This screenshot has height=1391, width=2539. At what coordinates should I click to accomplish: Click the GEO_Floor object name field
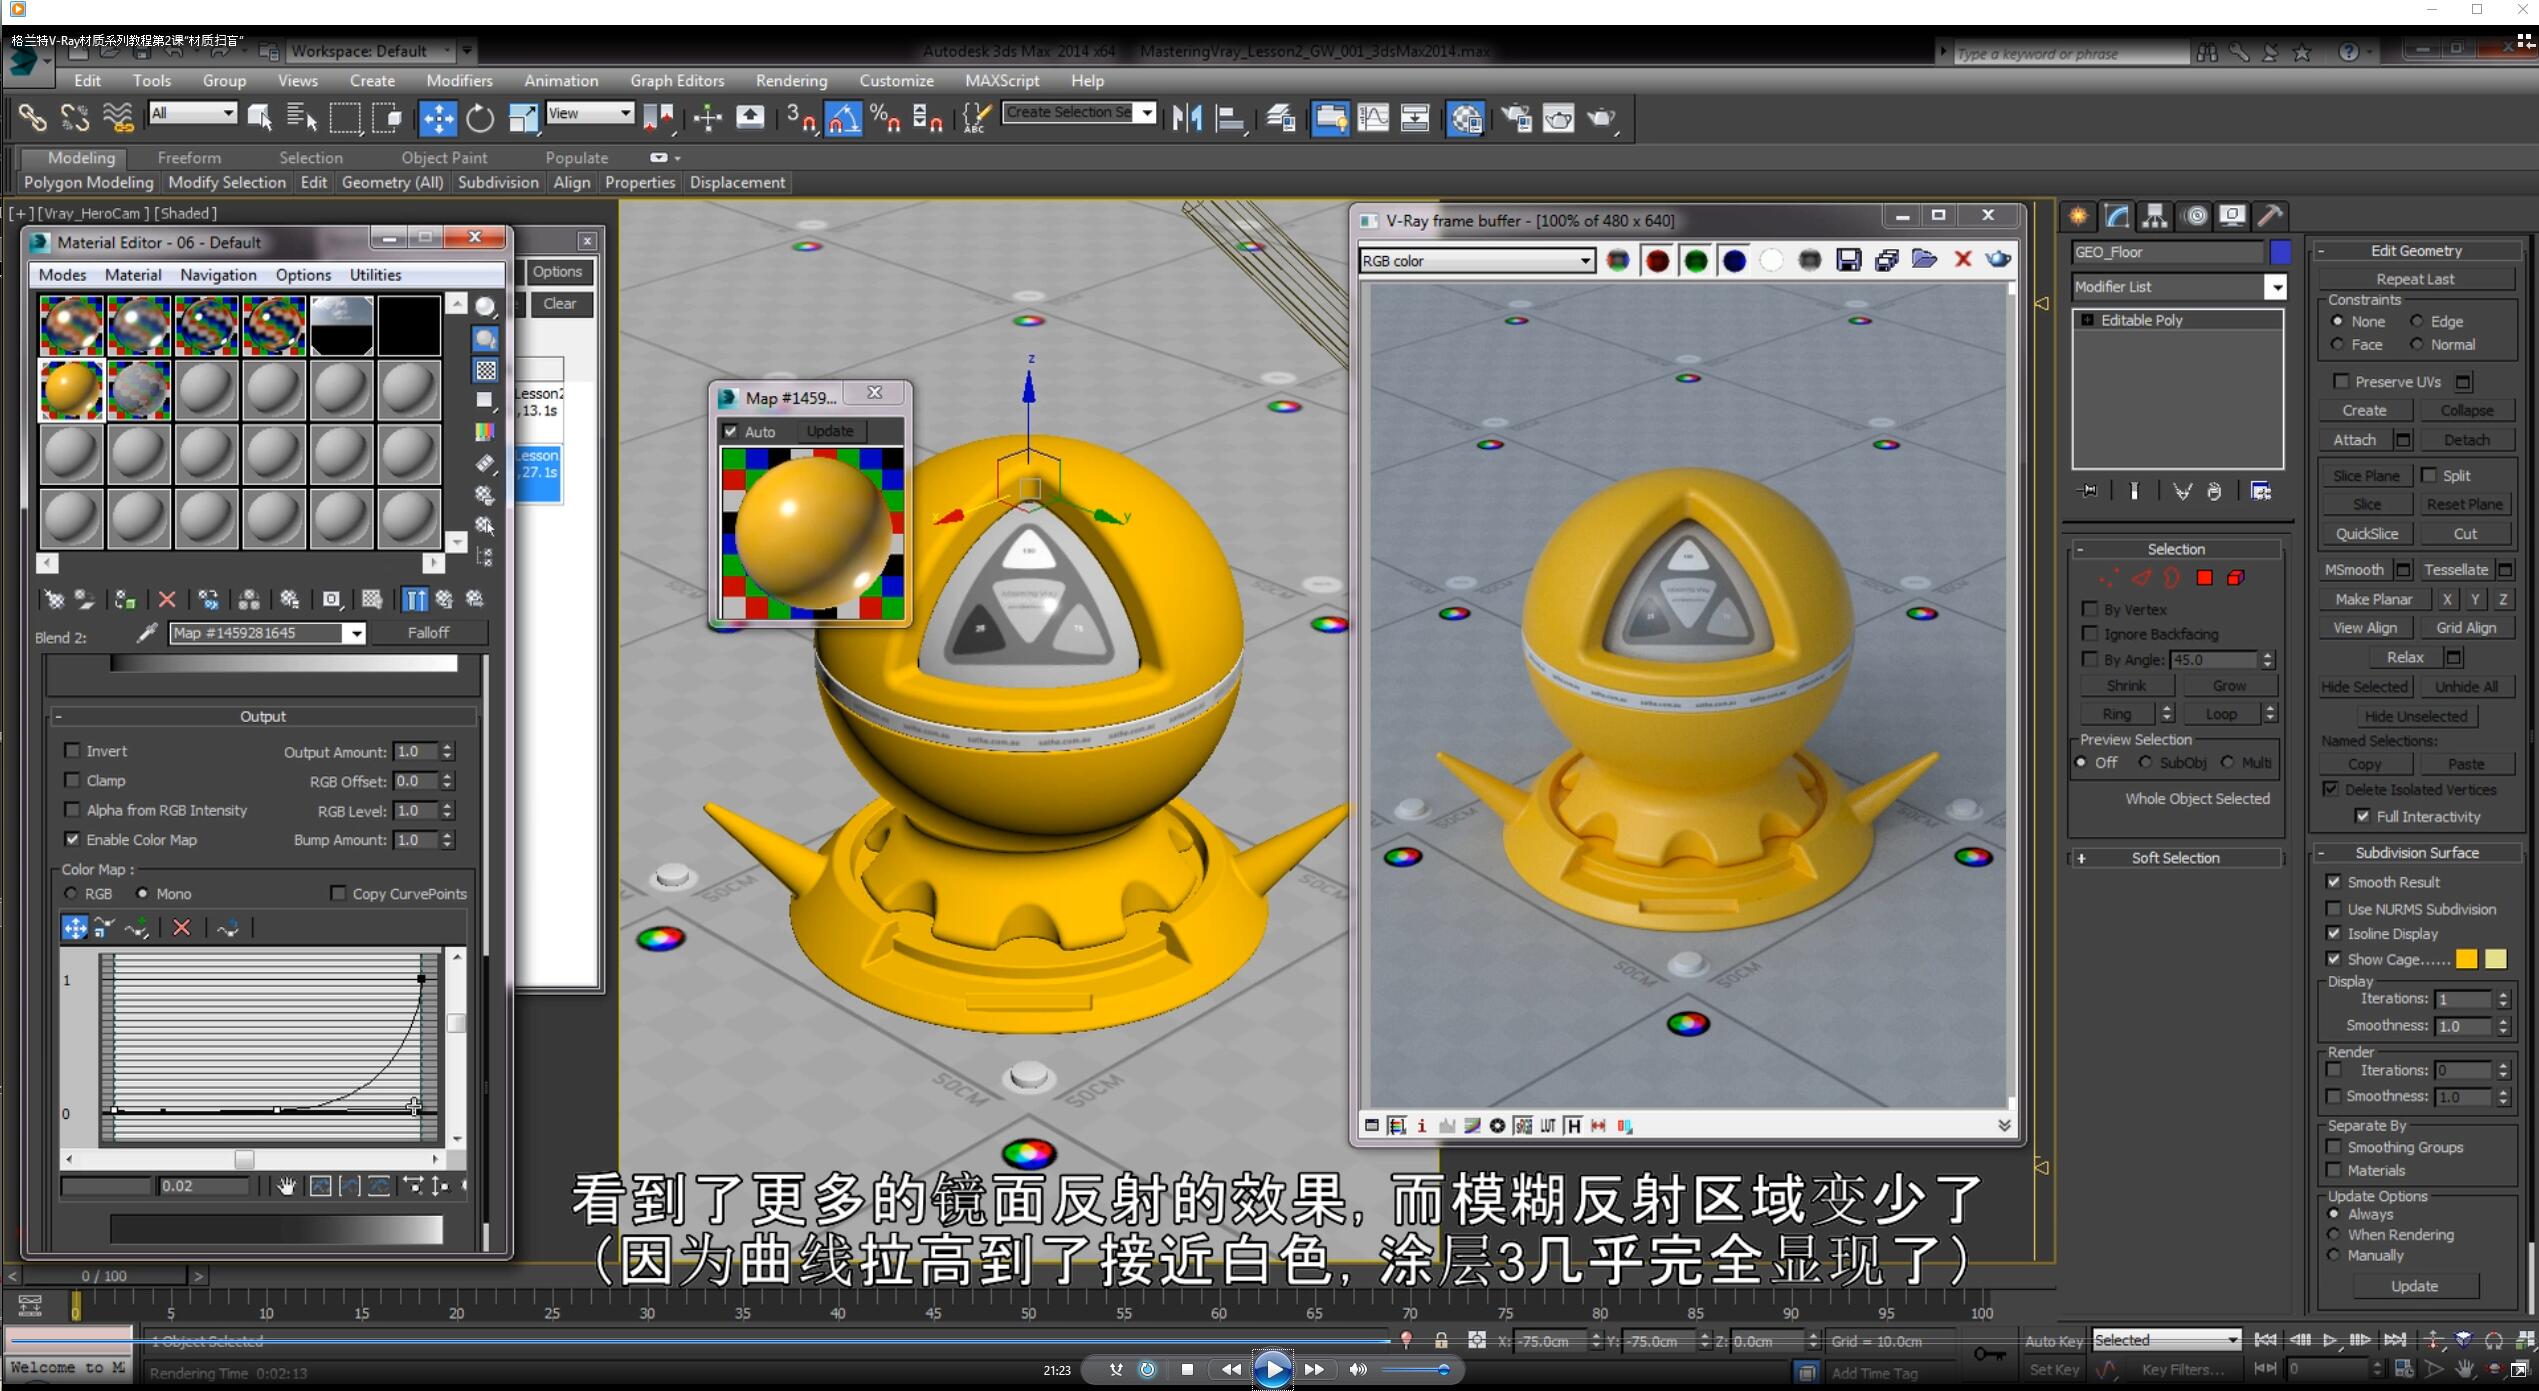point(2166,252)
